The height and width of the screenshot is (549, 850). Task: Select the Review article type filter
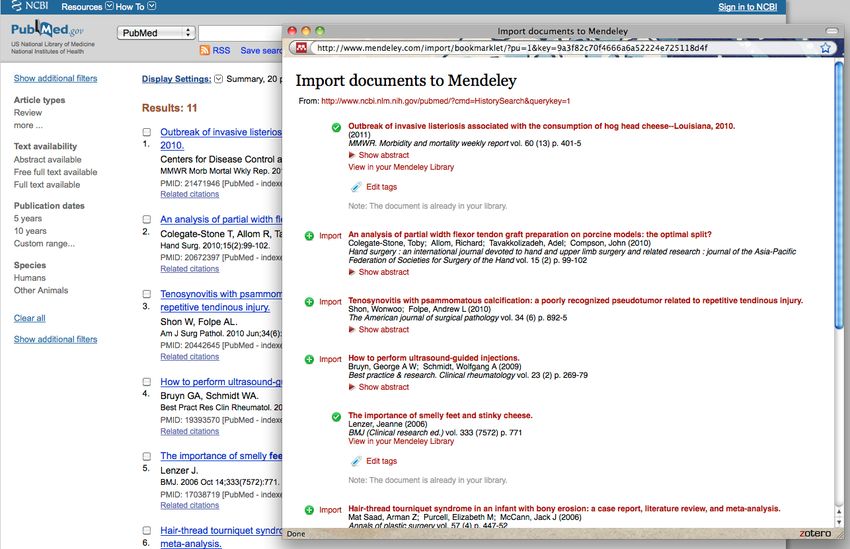pyautogui.click(x=28, y=113)
